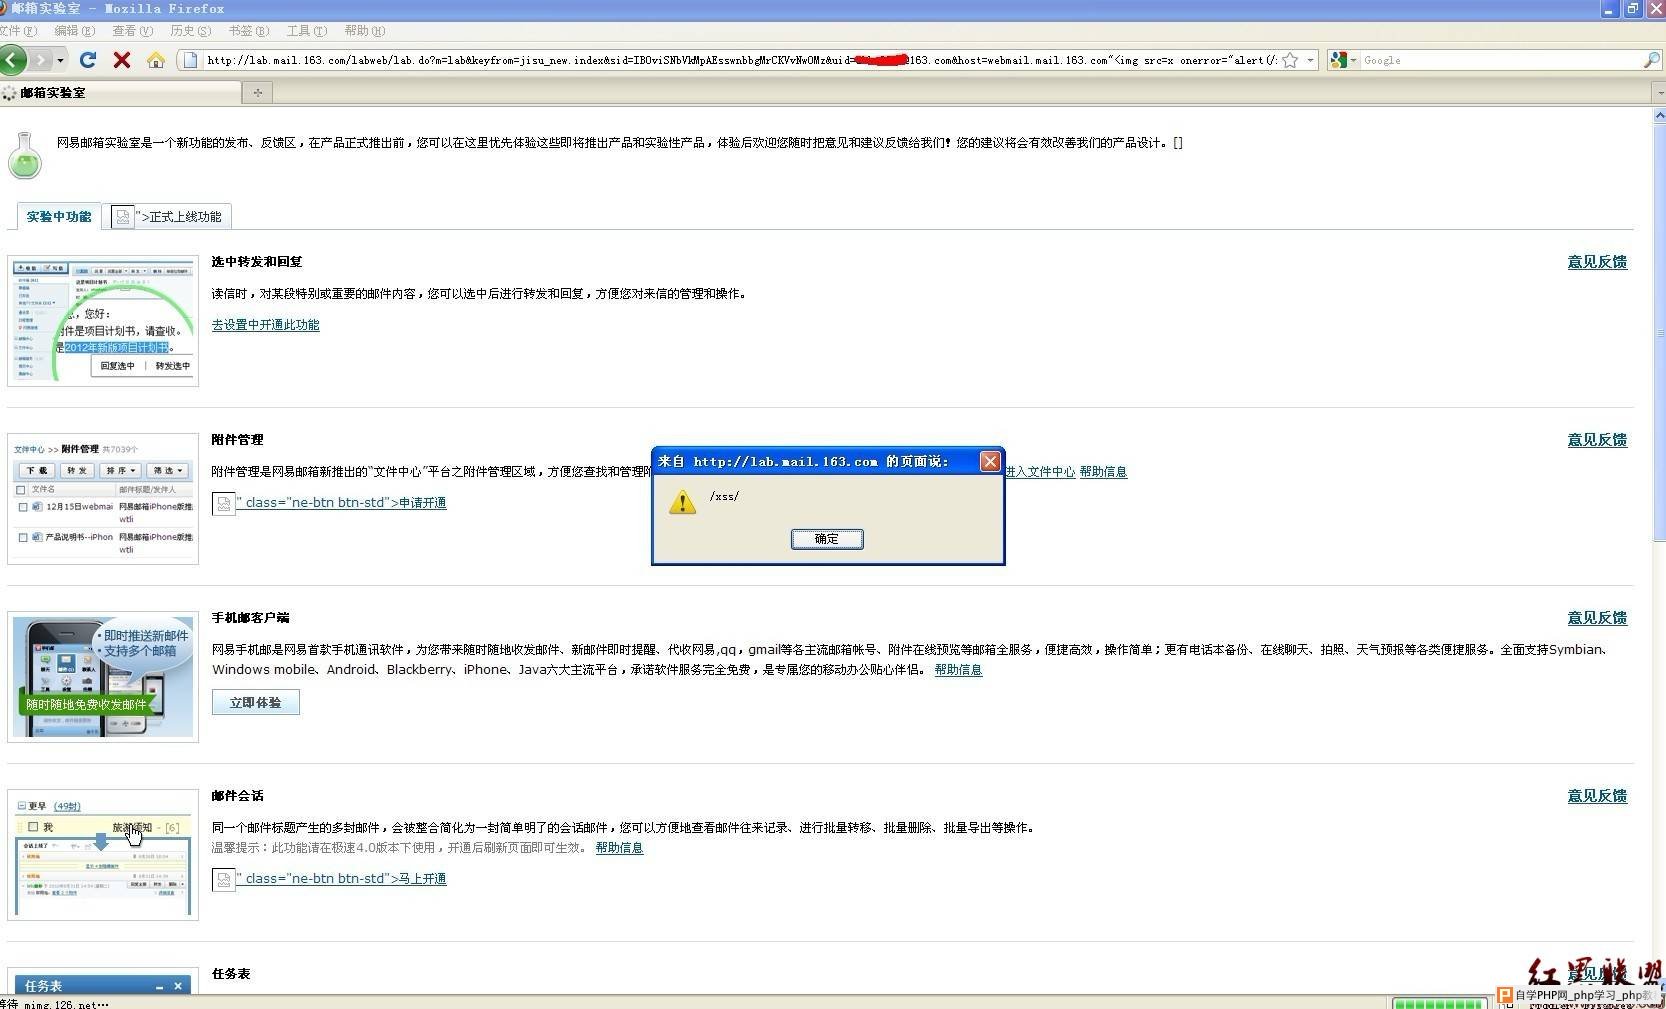Reload the page with the refresh icon
Screen dimensions: 1666x1009
(88, 60)
